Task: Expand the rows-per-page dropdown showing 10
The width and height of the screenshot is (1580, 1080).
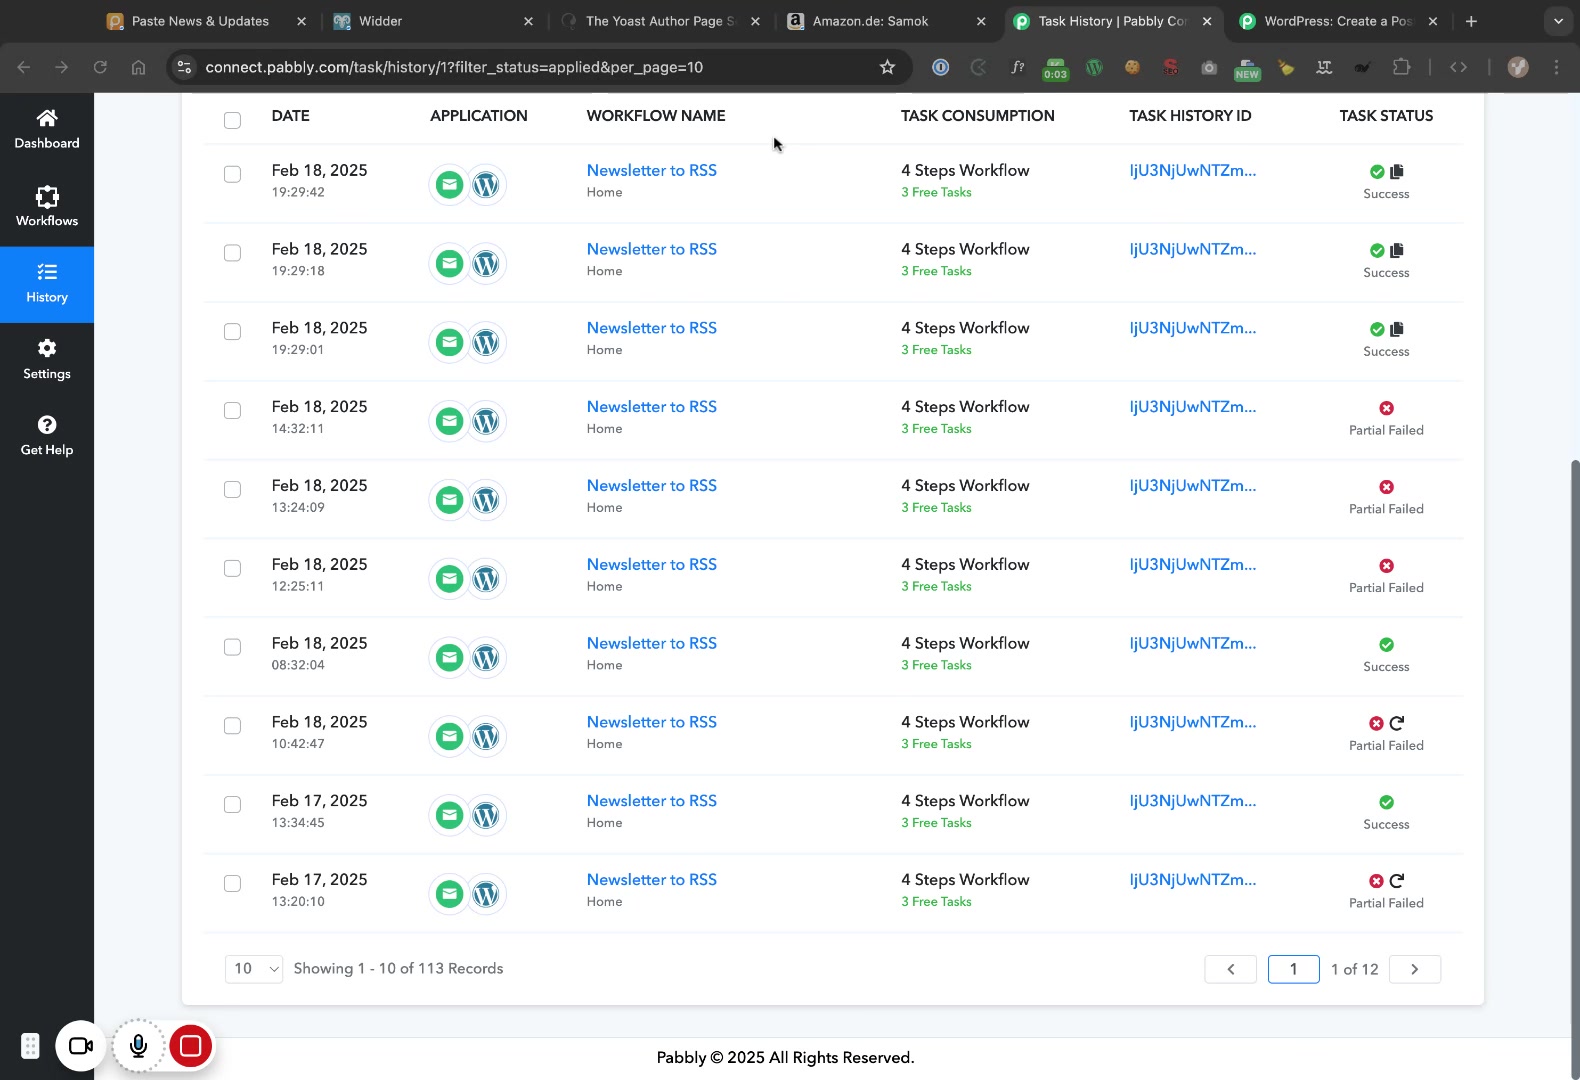Action: point(254,968)
